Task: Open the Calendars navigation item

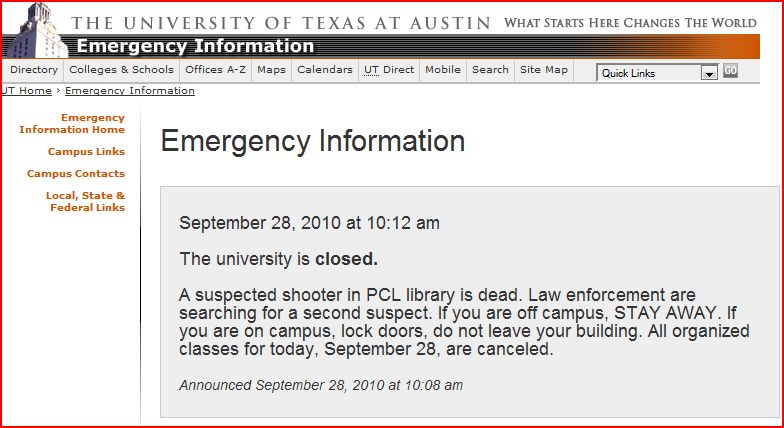Action: coord(325,70)
